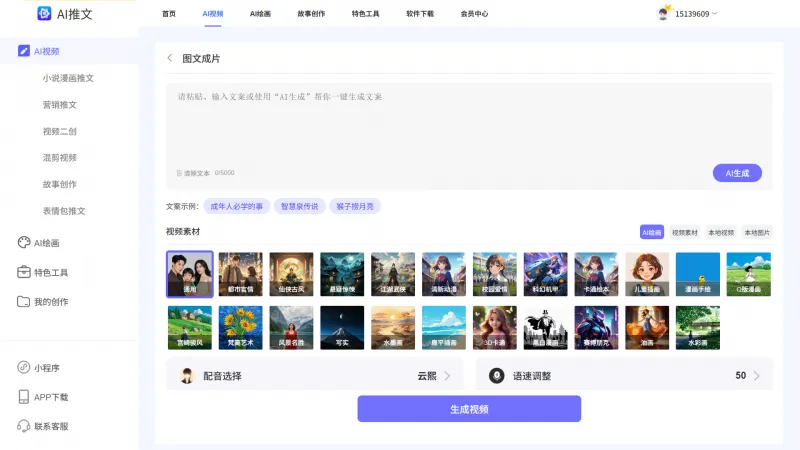The height and width of the screenshot is (450, 800).
Task: Choose the 智慧泉传说 sample text
Action: pyautogui.click(x=299, y=206)
